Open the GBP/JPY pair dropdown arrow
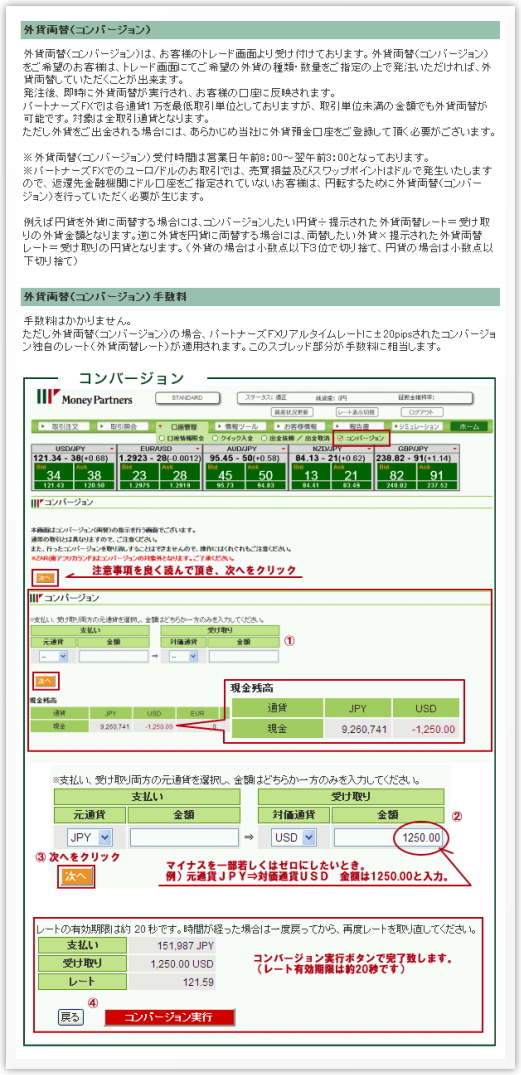The width and height of the screenshot is (521, 1075). pos(455,448)
